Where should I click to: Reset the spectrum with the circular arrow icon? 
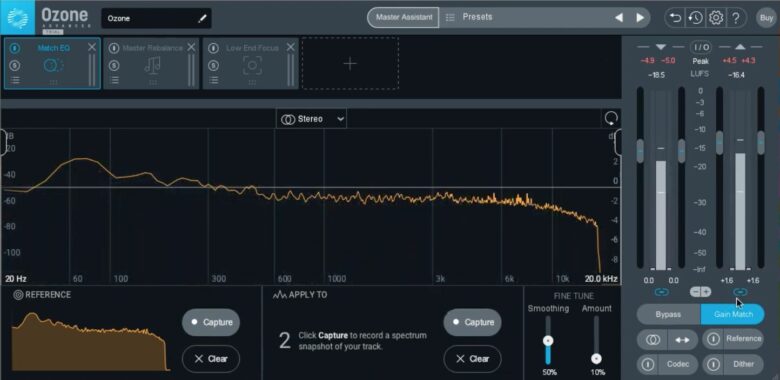tap(611, 118)
